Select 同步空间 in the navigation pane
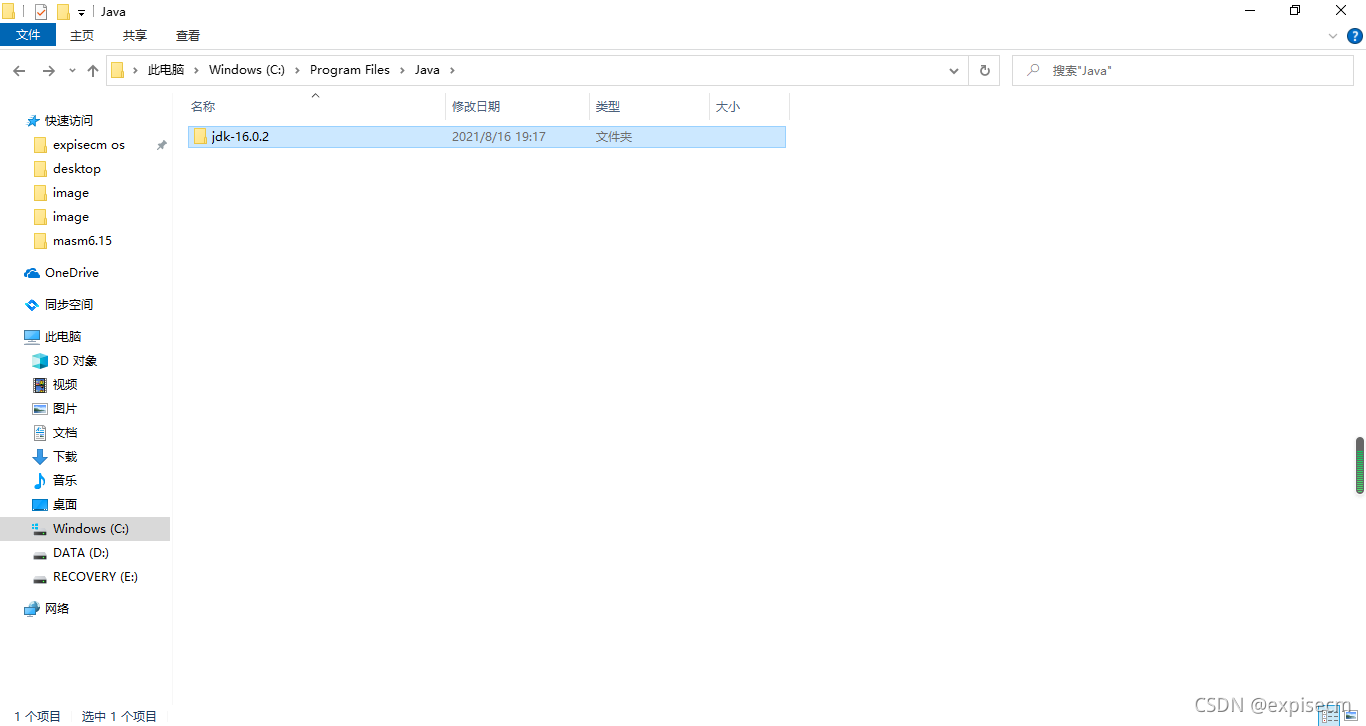The width and height of the screenshot is (1366, 726). [x=69, y=305]
